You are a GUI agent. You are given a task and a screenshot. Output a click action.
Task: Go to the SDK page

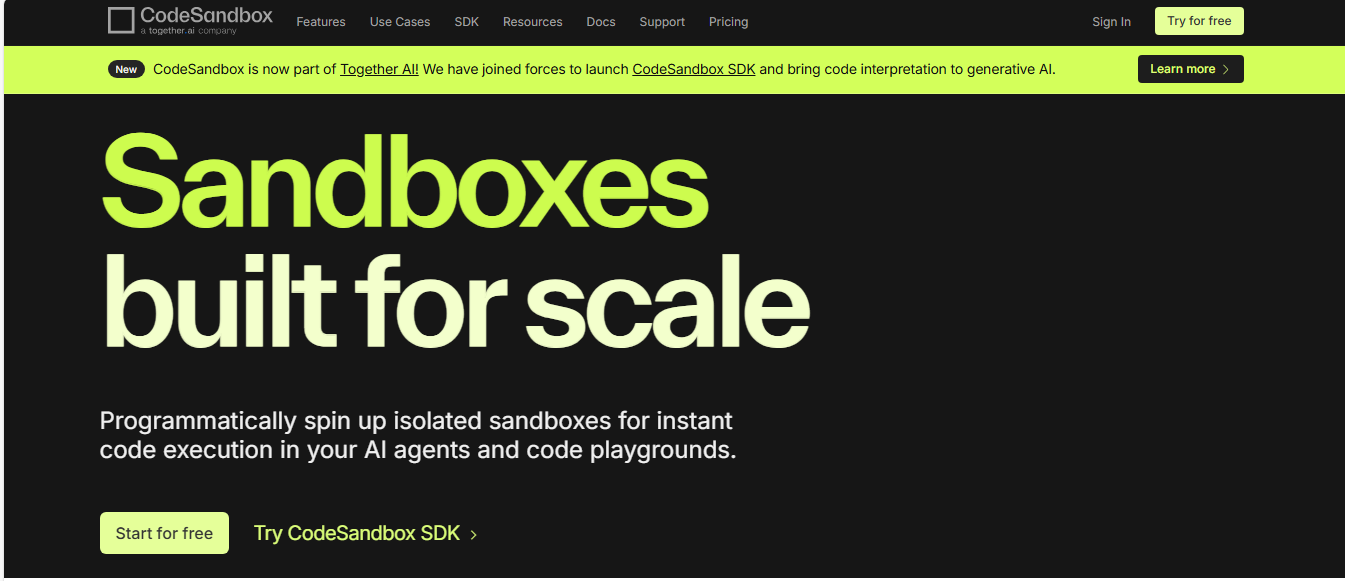pyautogui.click(x=467, y=22)
